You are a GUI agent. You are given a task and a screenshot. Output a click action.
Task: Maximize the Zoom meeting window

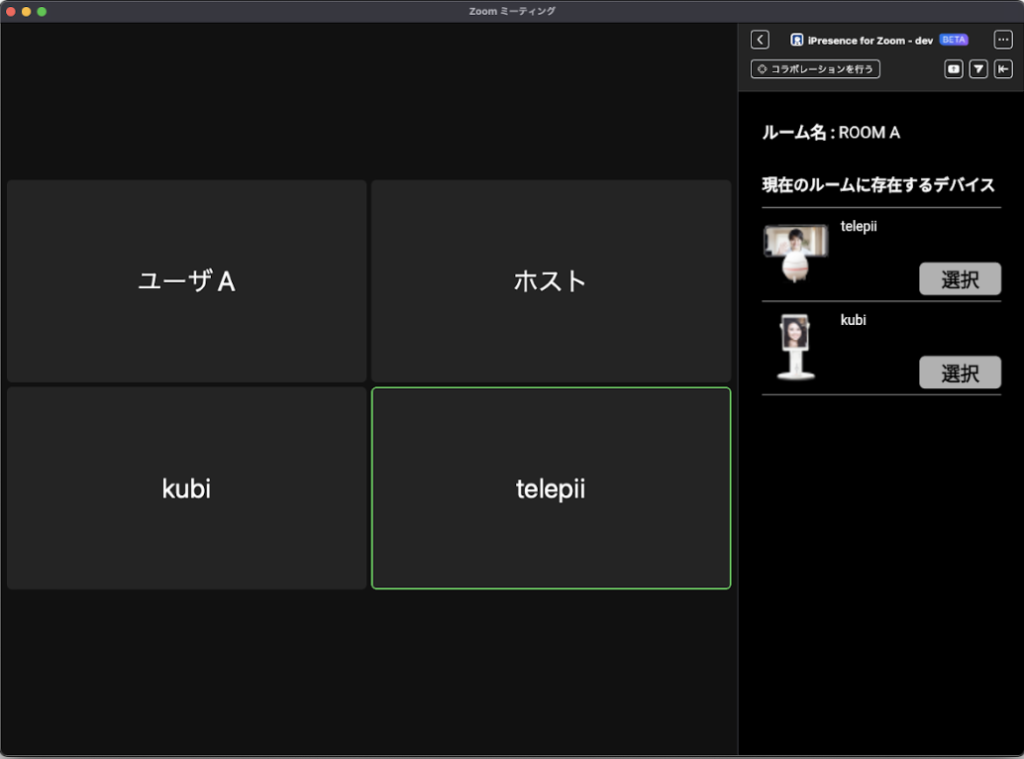pyautogui.click(x=42, y=11)
